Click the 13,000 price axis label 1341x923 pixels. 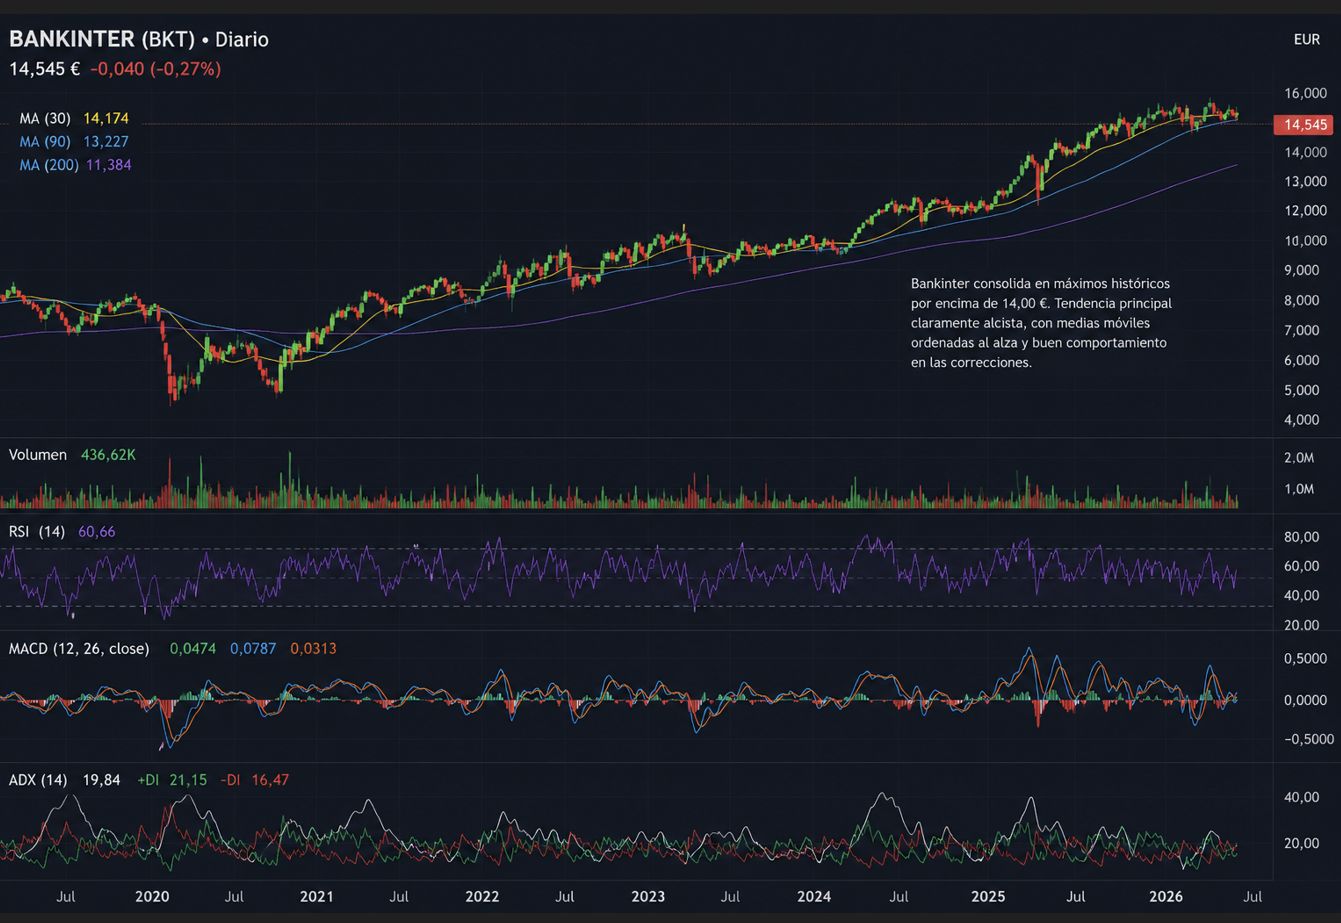coord(1305,181)
